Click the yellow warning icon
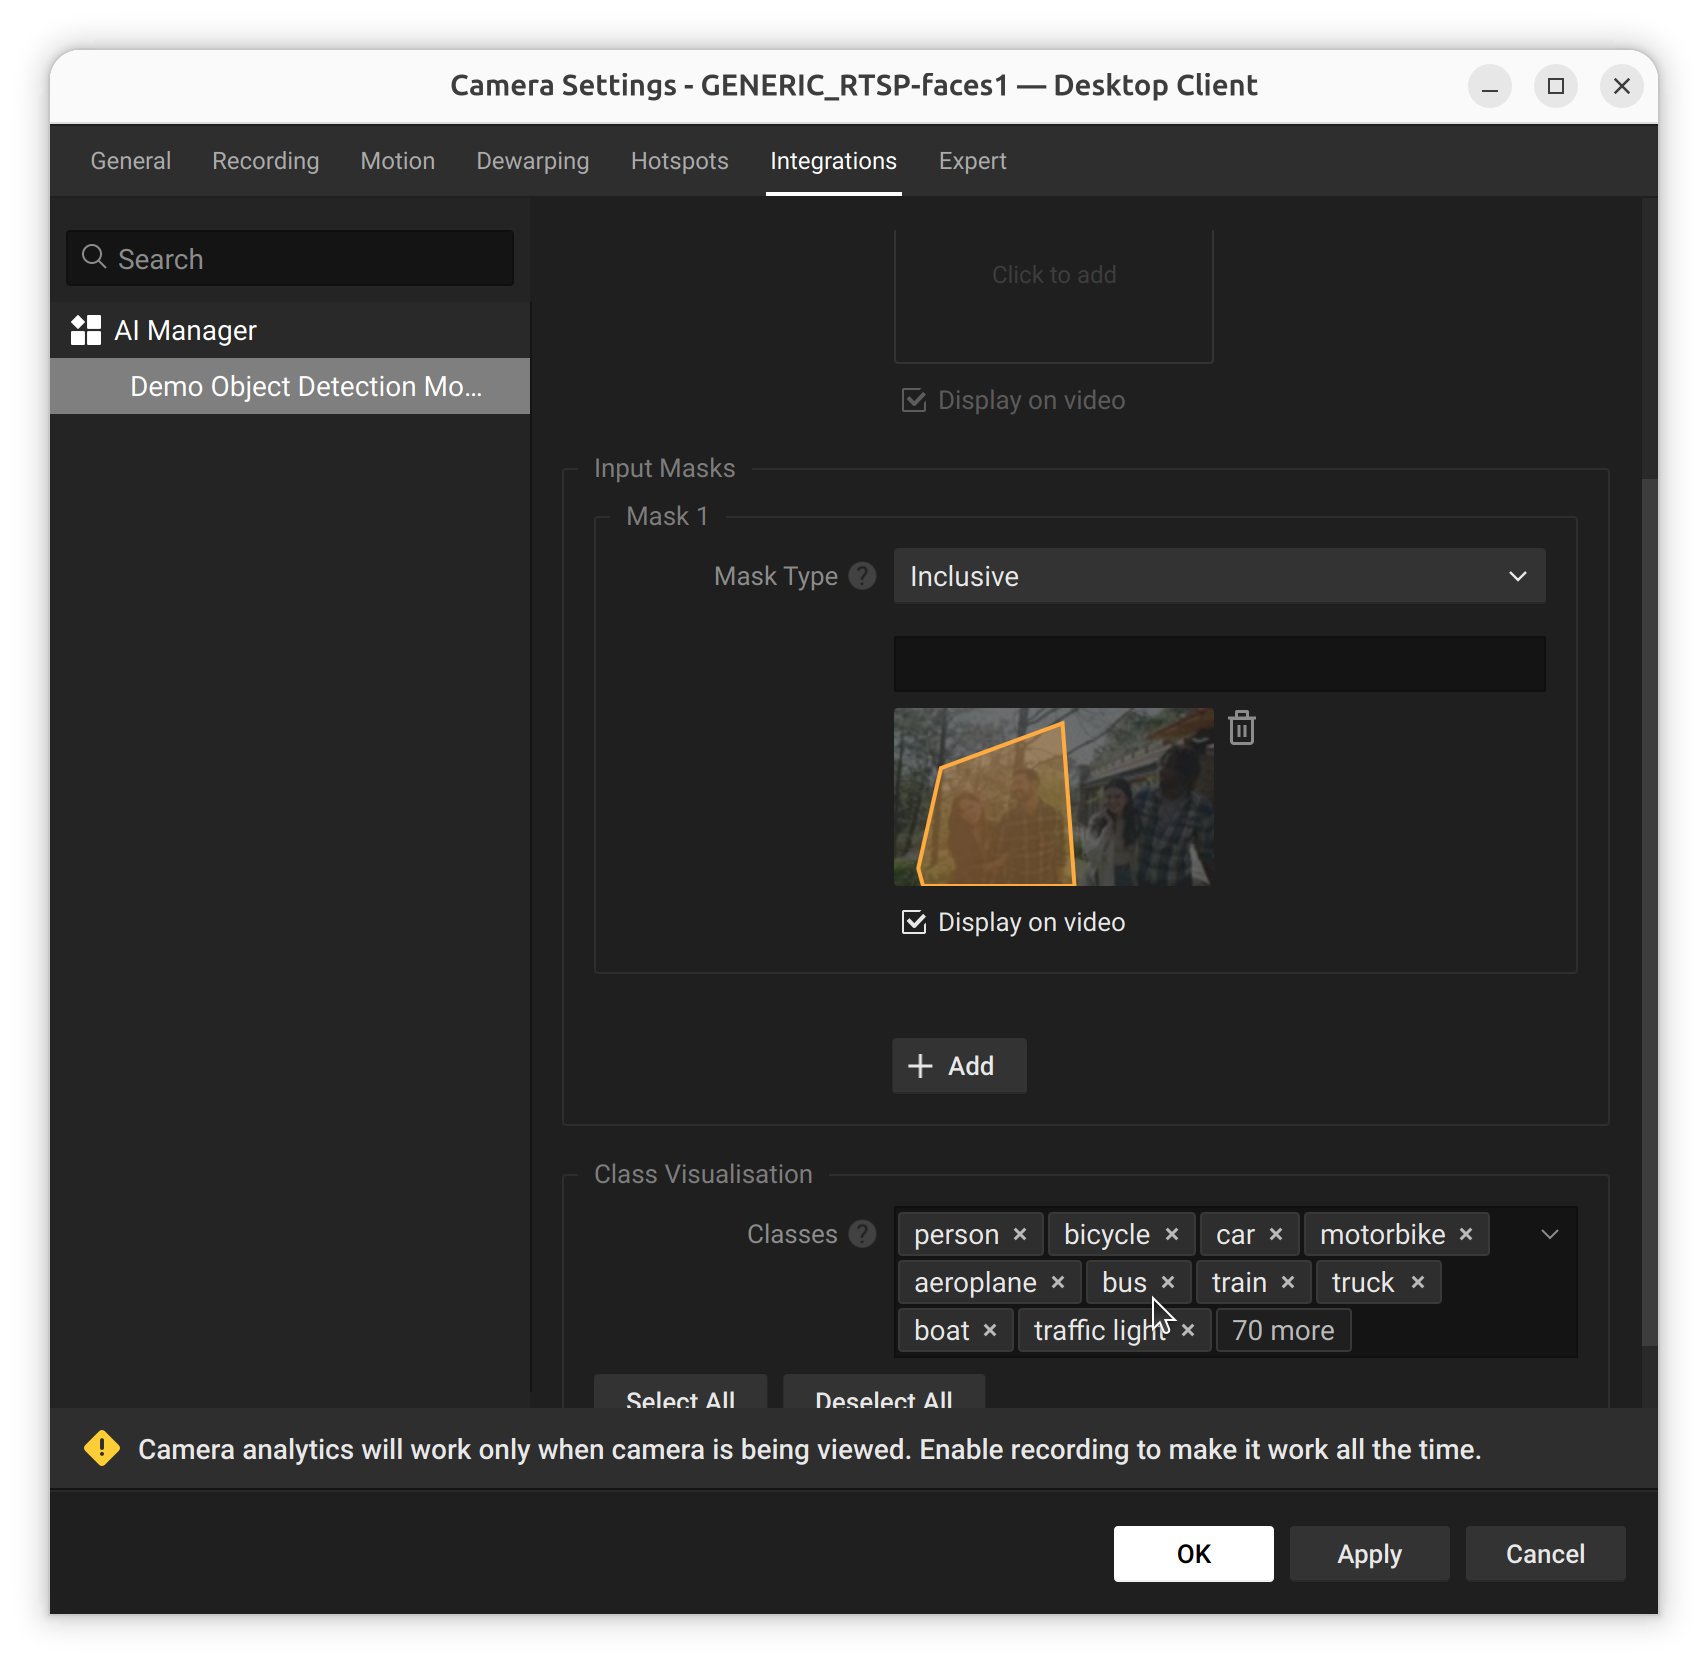This screenshot has width=1708, height=1664. (102, 1448)
